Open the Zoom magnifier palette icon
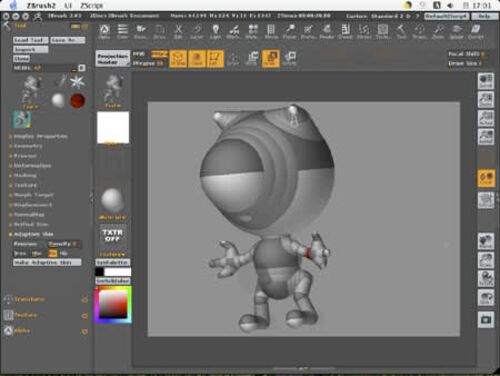The image size is (500, 376). (438, 31)
